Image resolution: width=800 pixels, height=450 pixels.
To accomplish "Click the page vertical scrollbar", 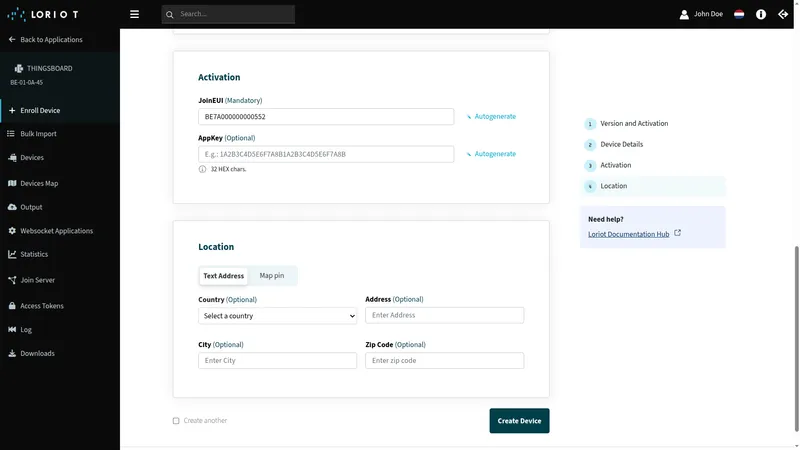I will pos(796,339).
